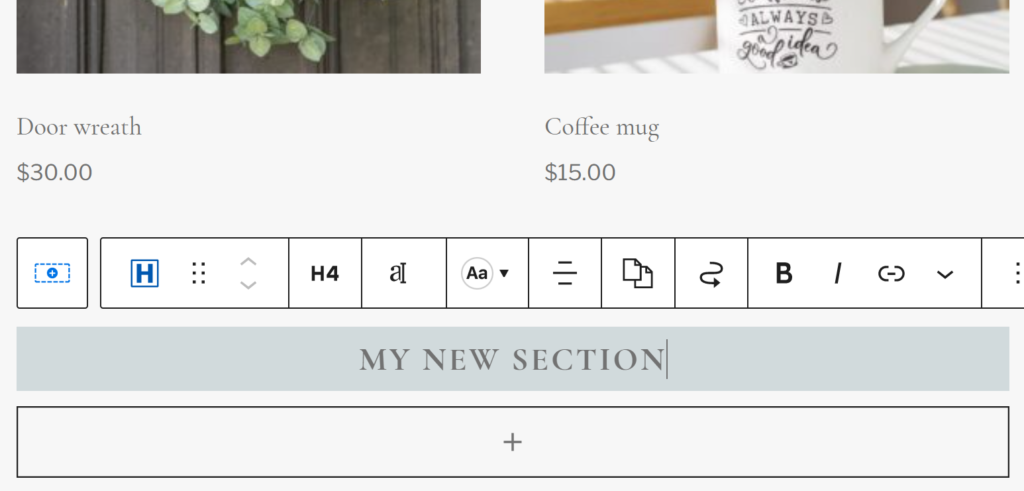Image resolution: width=1024 pixels, height=491 pixels.
Task: Add a block with the plus button
Action: click(513, 442)
